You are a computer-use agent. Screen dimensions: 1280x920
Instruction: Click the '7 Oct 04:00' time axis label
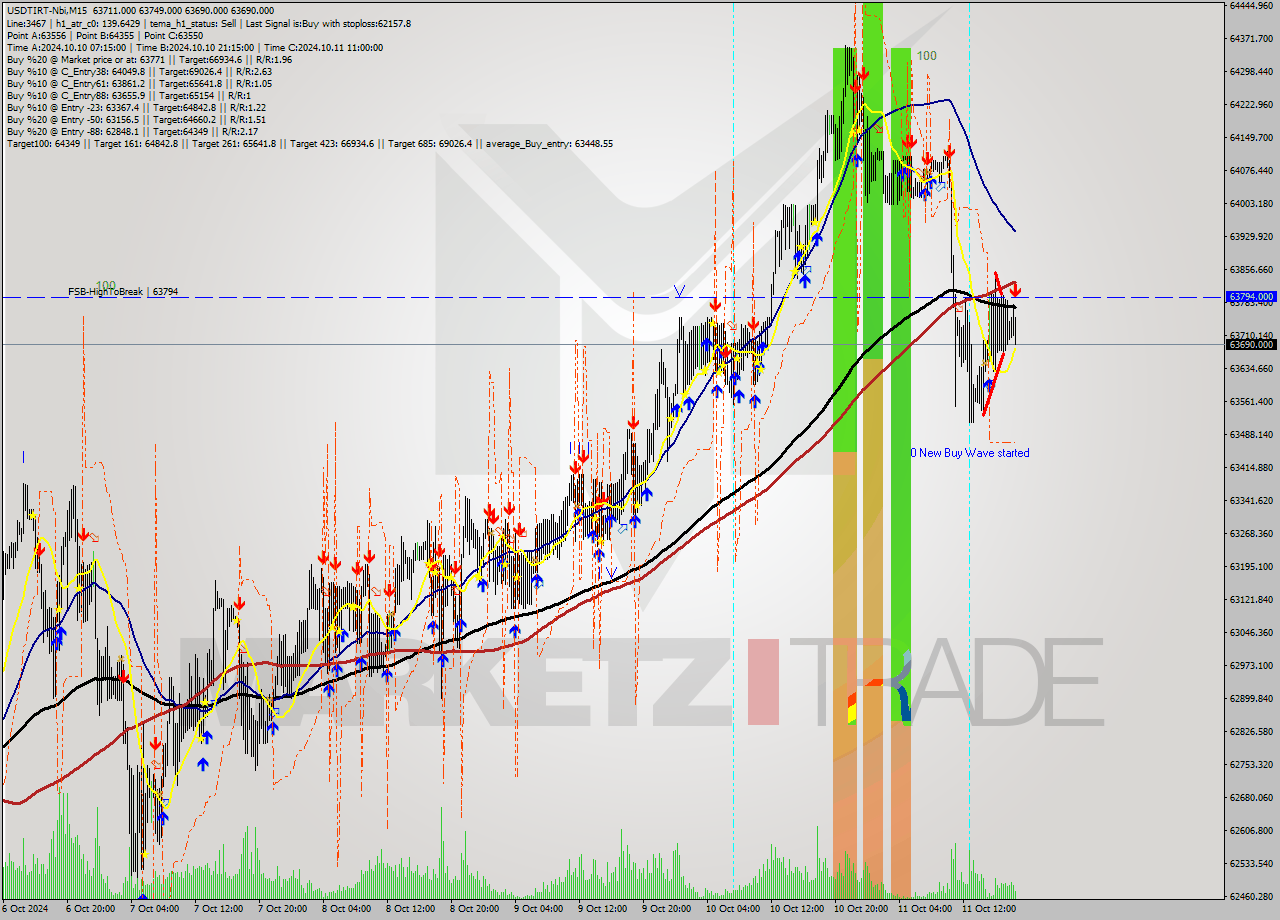coord(155,909)
